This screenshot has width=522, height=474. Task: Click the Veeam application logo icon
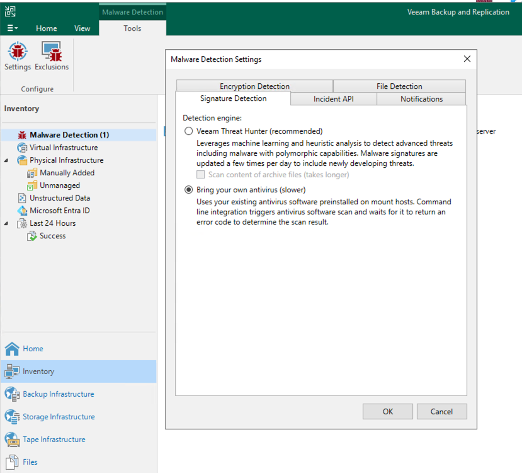(10, 12)
